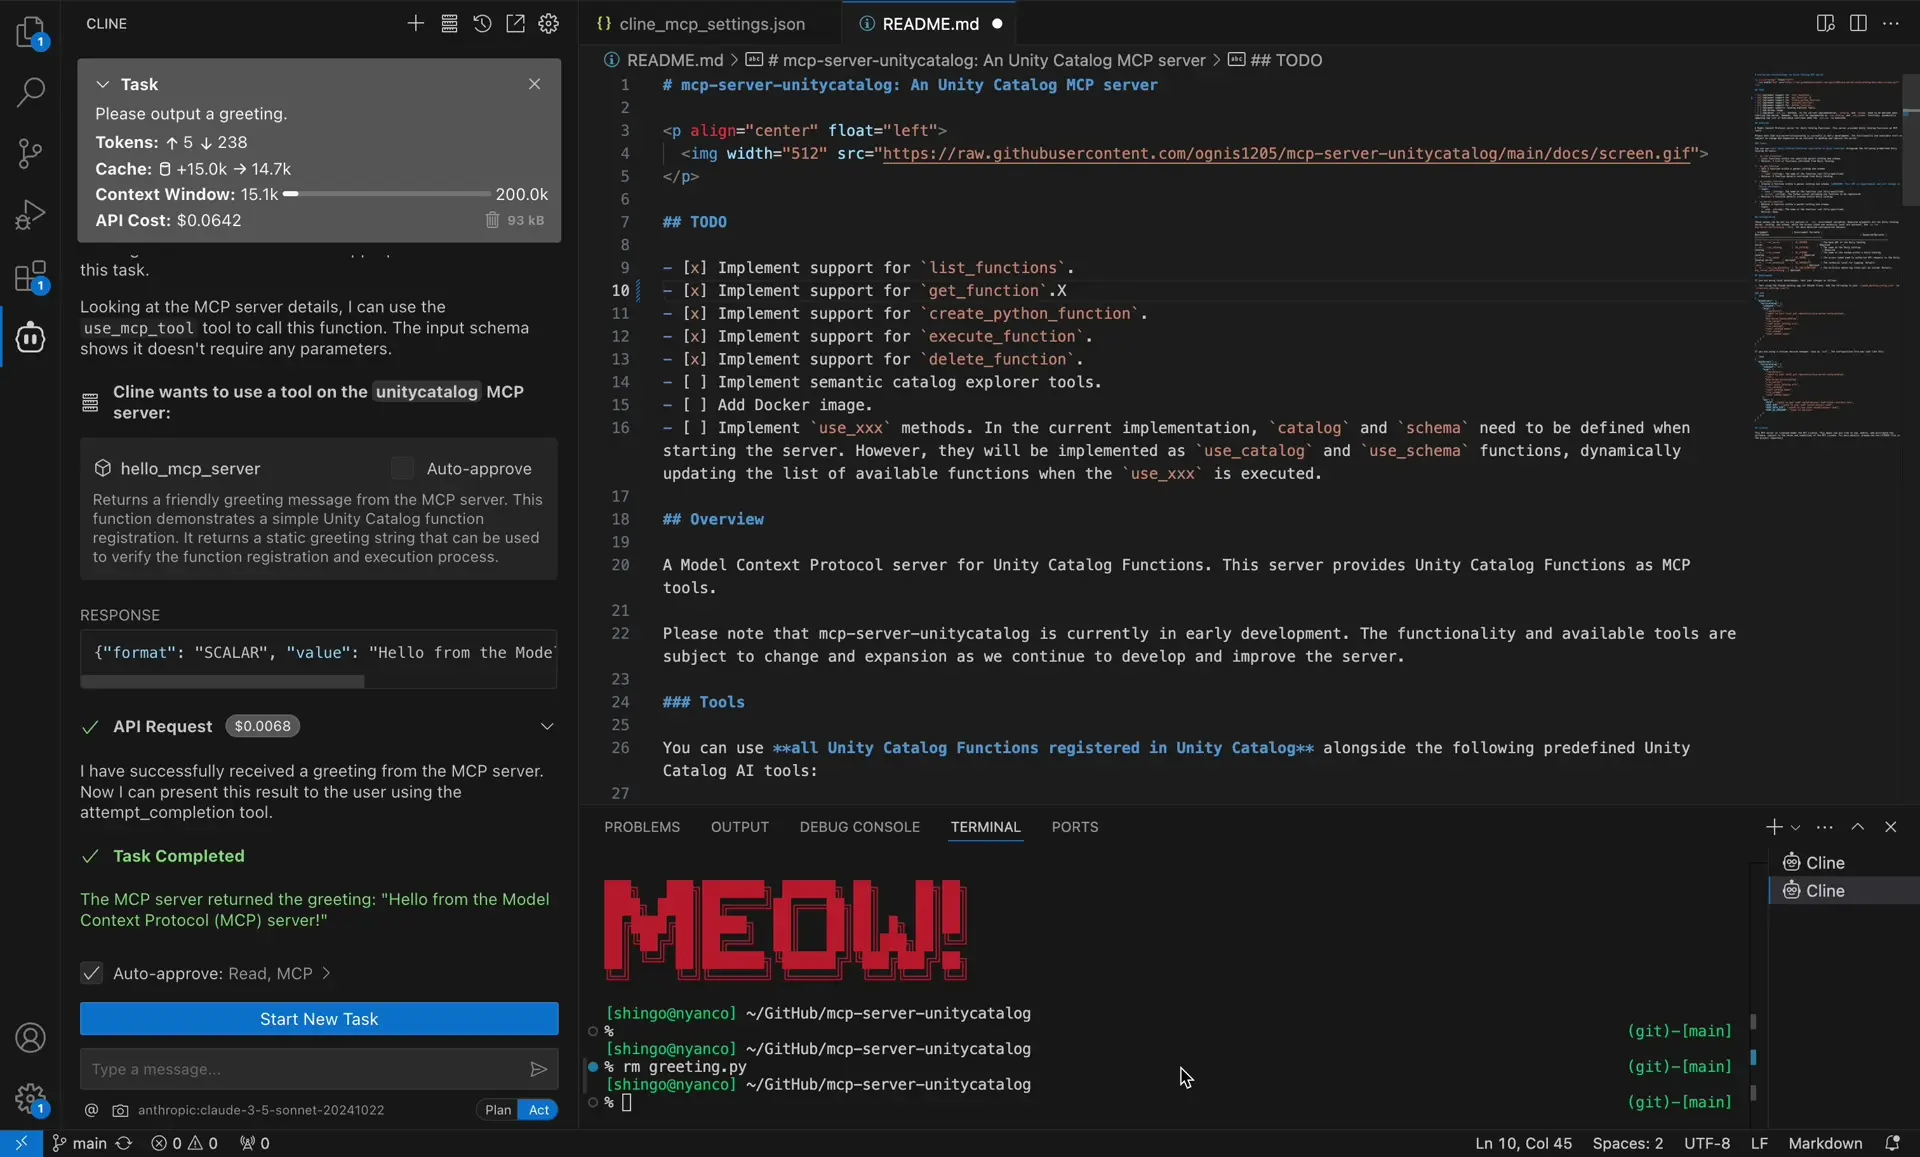Viewport: 1920px width, 1157px height.
Task: Select the PROBLEMS panel tab
Action: pos(641,827)
